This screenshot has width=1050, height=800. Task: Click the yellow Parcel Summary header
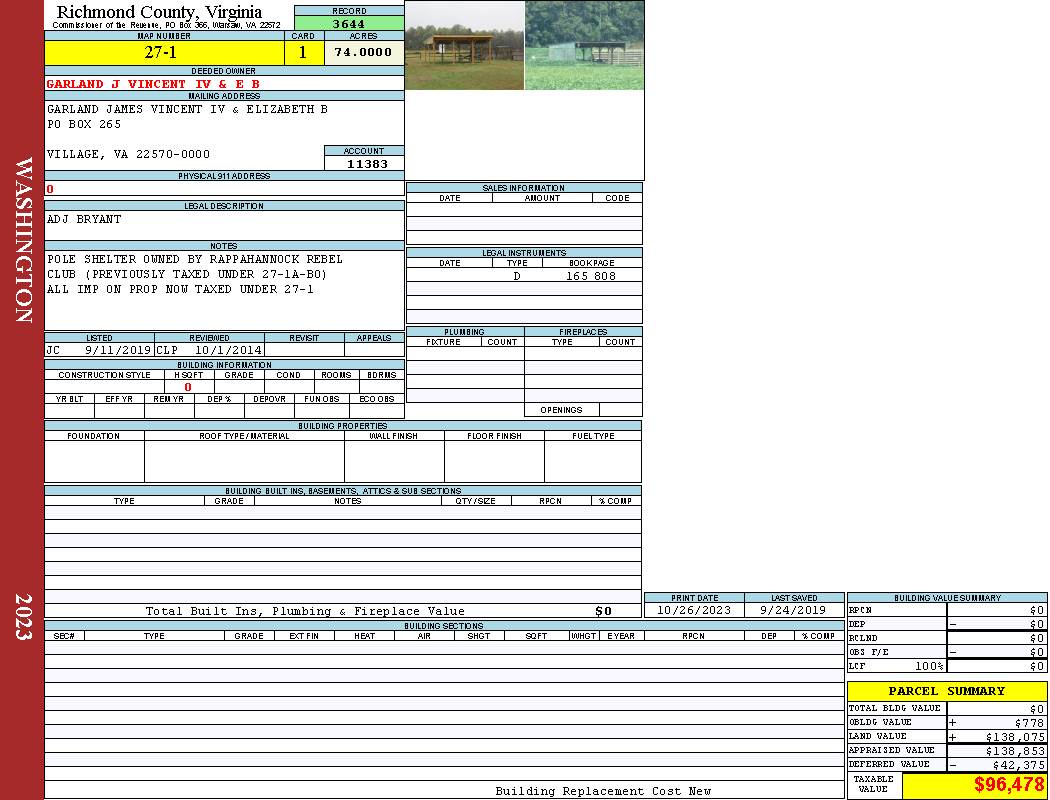(x=946, y=691)
